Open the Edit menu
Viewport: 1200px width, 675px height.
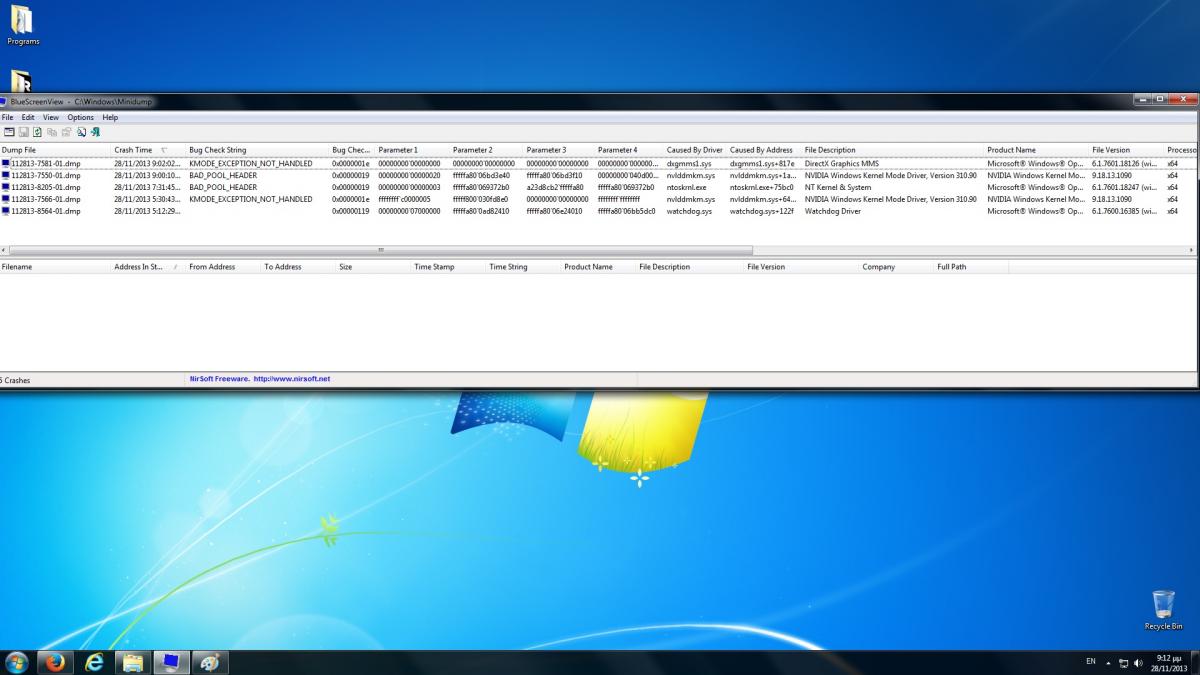pos(28,117)
